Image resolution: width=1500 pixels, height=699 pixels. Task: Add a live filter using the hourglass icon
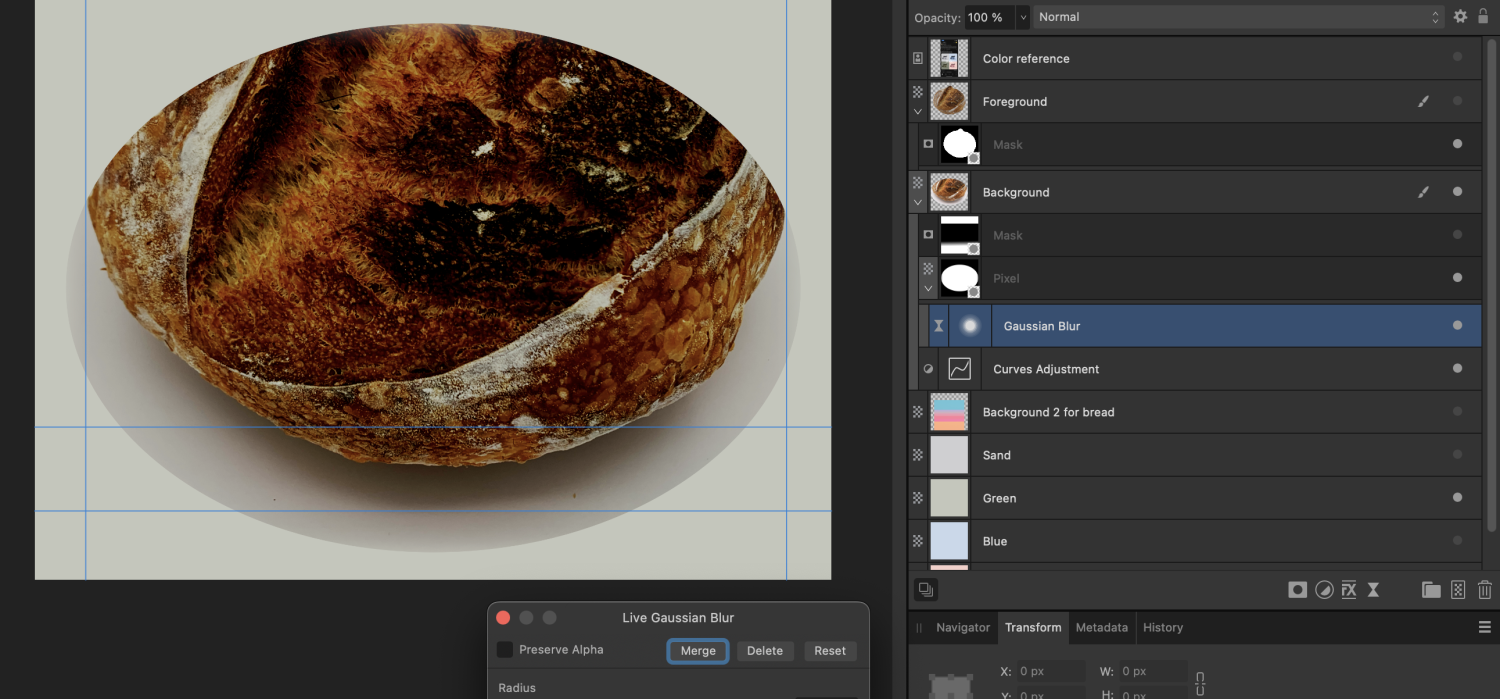pos(1373,590)
